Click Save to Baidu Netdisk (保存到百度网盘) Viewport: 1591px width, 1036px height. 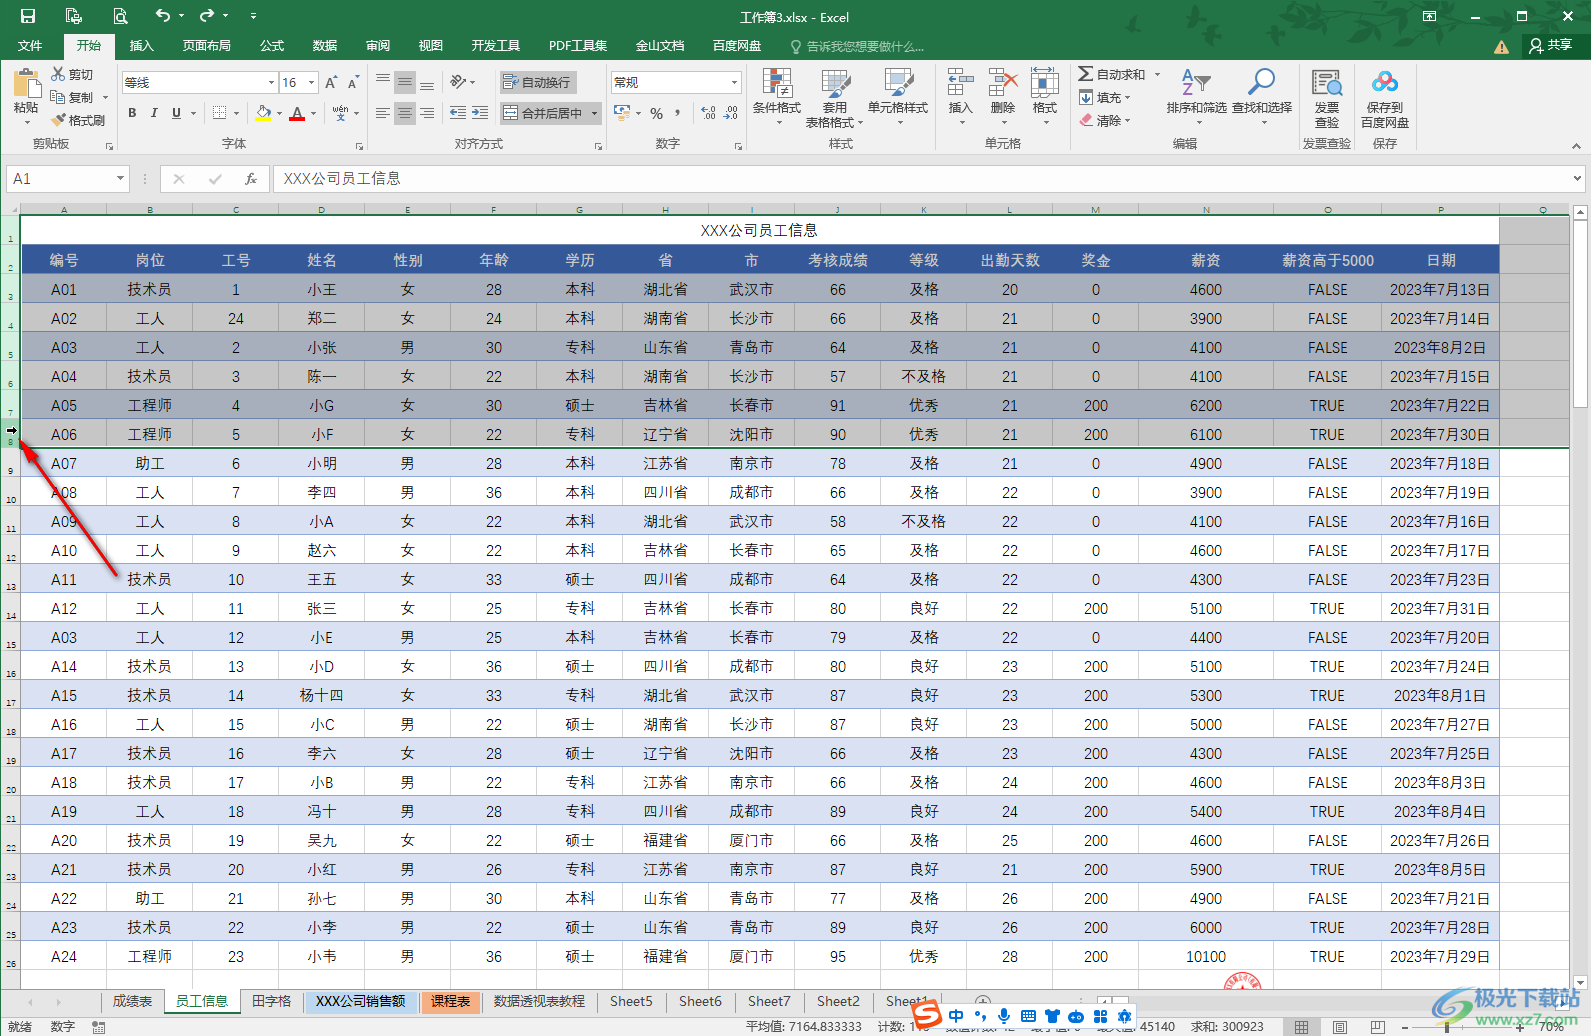1385,97
